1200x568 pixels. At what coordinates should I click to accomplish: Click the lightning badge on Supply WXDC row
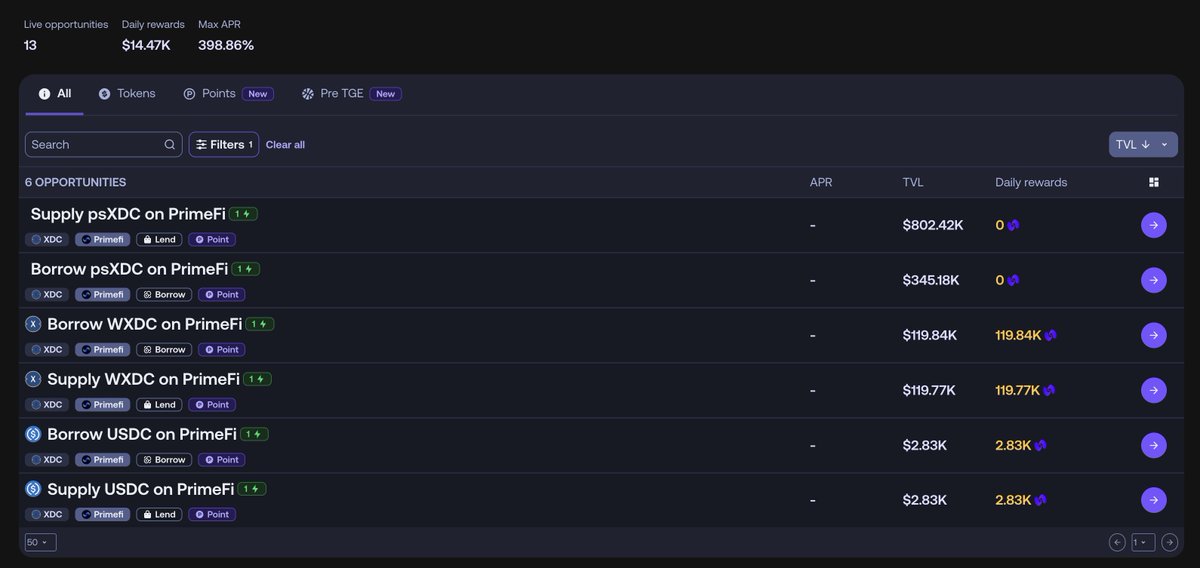(x=258, y=379)
